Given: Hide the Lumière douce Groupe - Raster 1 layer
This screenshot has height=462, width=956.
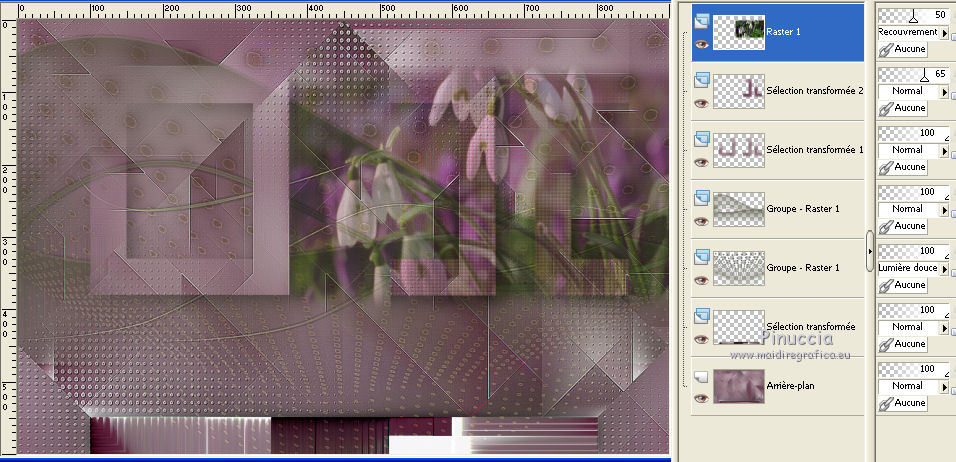Looking at the screenshot, I should point(702,280).
